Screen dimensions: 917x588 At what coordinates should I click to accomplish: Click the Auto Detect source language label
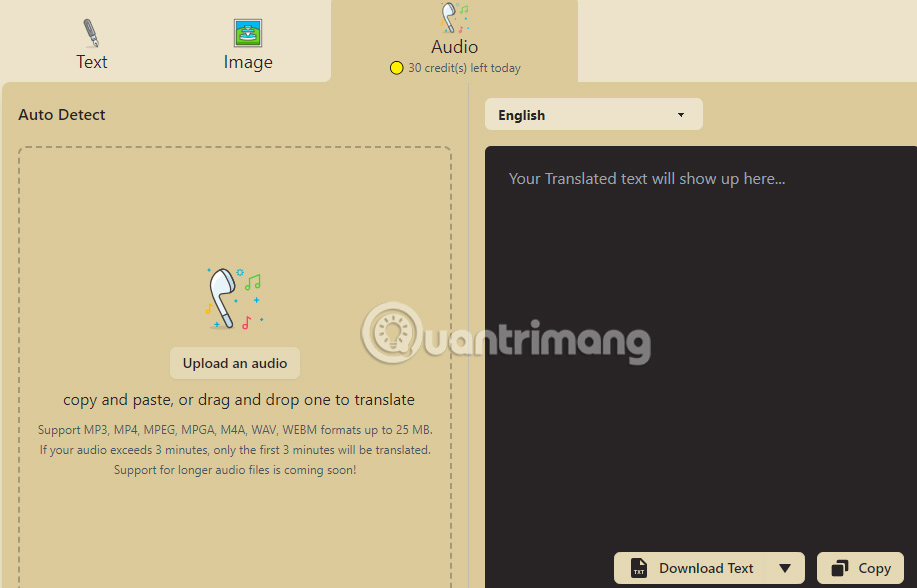click(61, 115)
